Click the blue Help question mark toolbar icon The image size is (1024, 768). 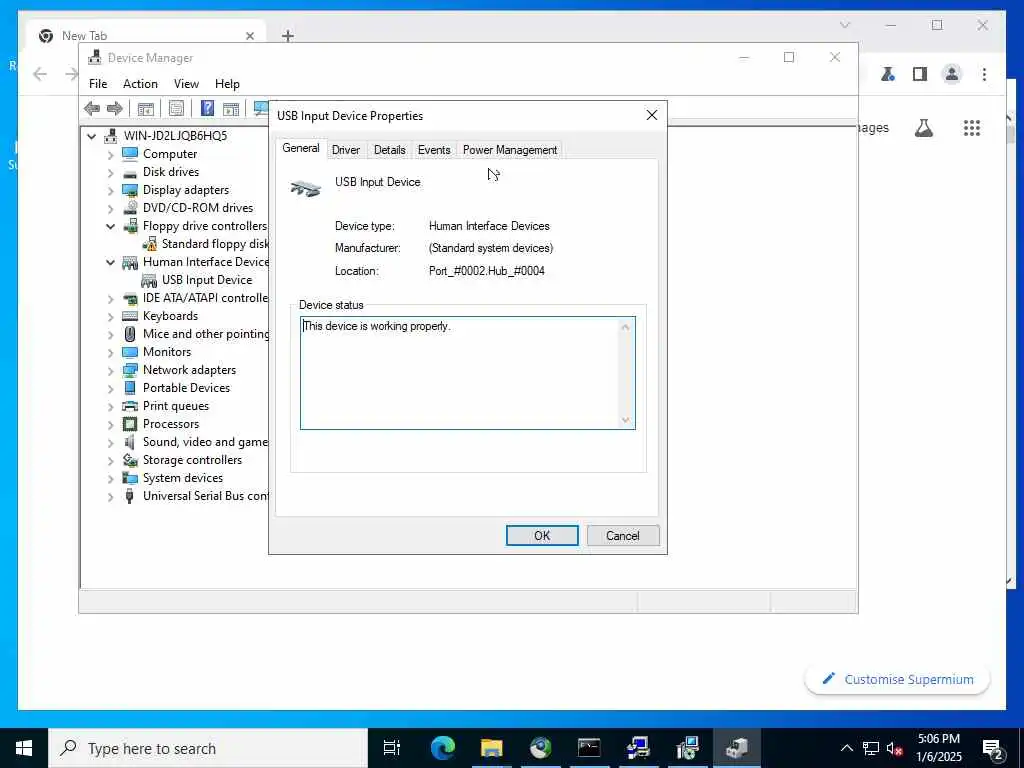pos(207,108)
